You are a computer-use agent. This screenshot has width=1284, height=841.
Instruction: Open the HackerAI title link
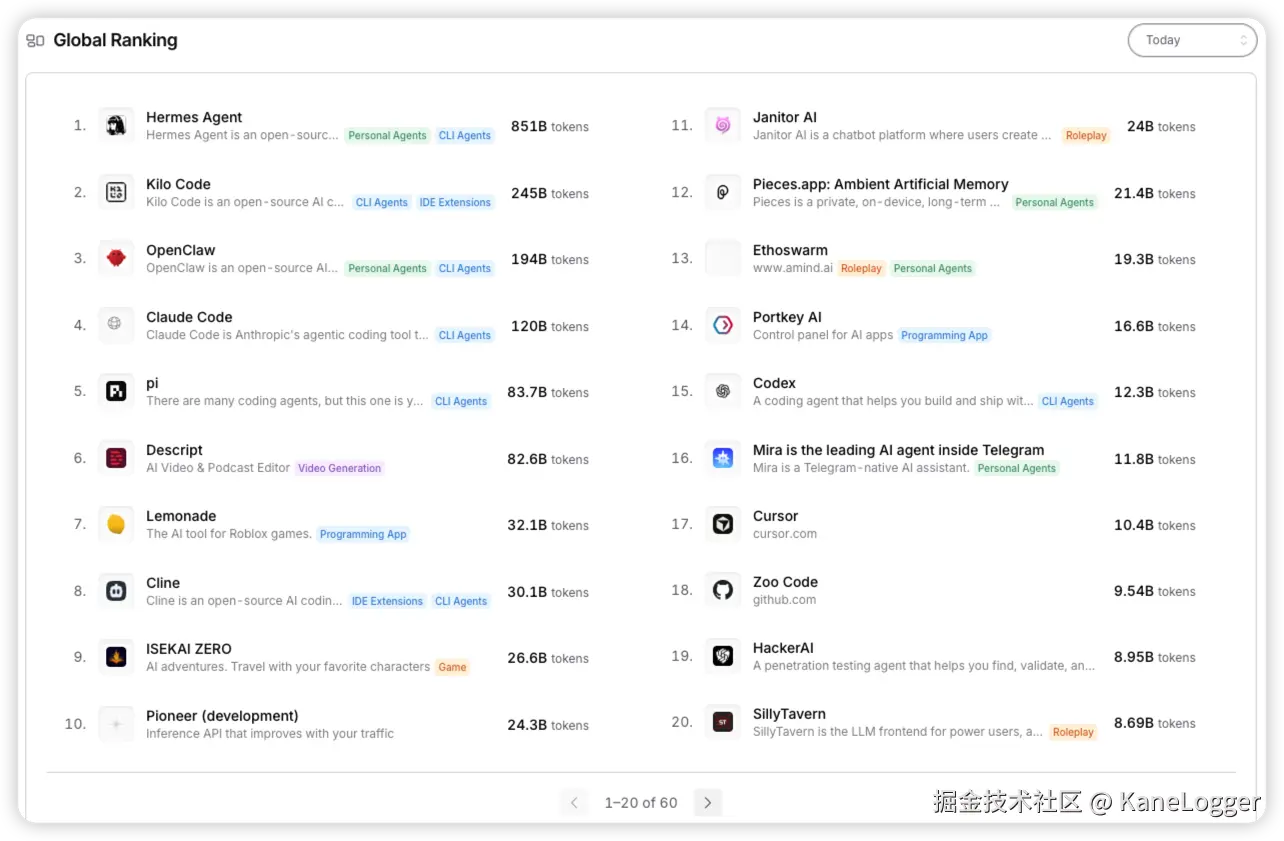[x=783, y=648]
